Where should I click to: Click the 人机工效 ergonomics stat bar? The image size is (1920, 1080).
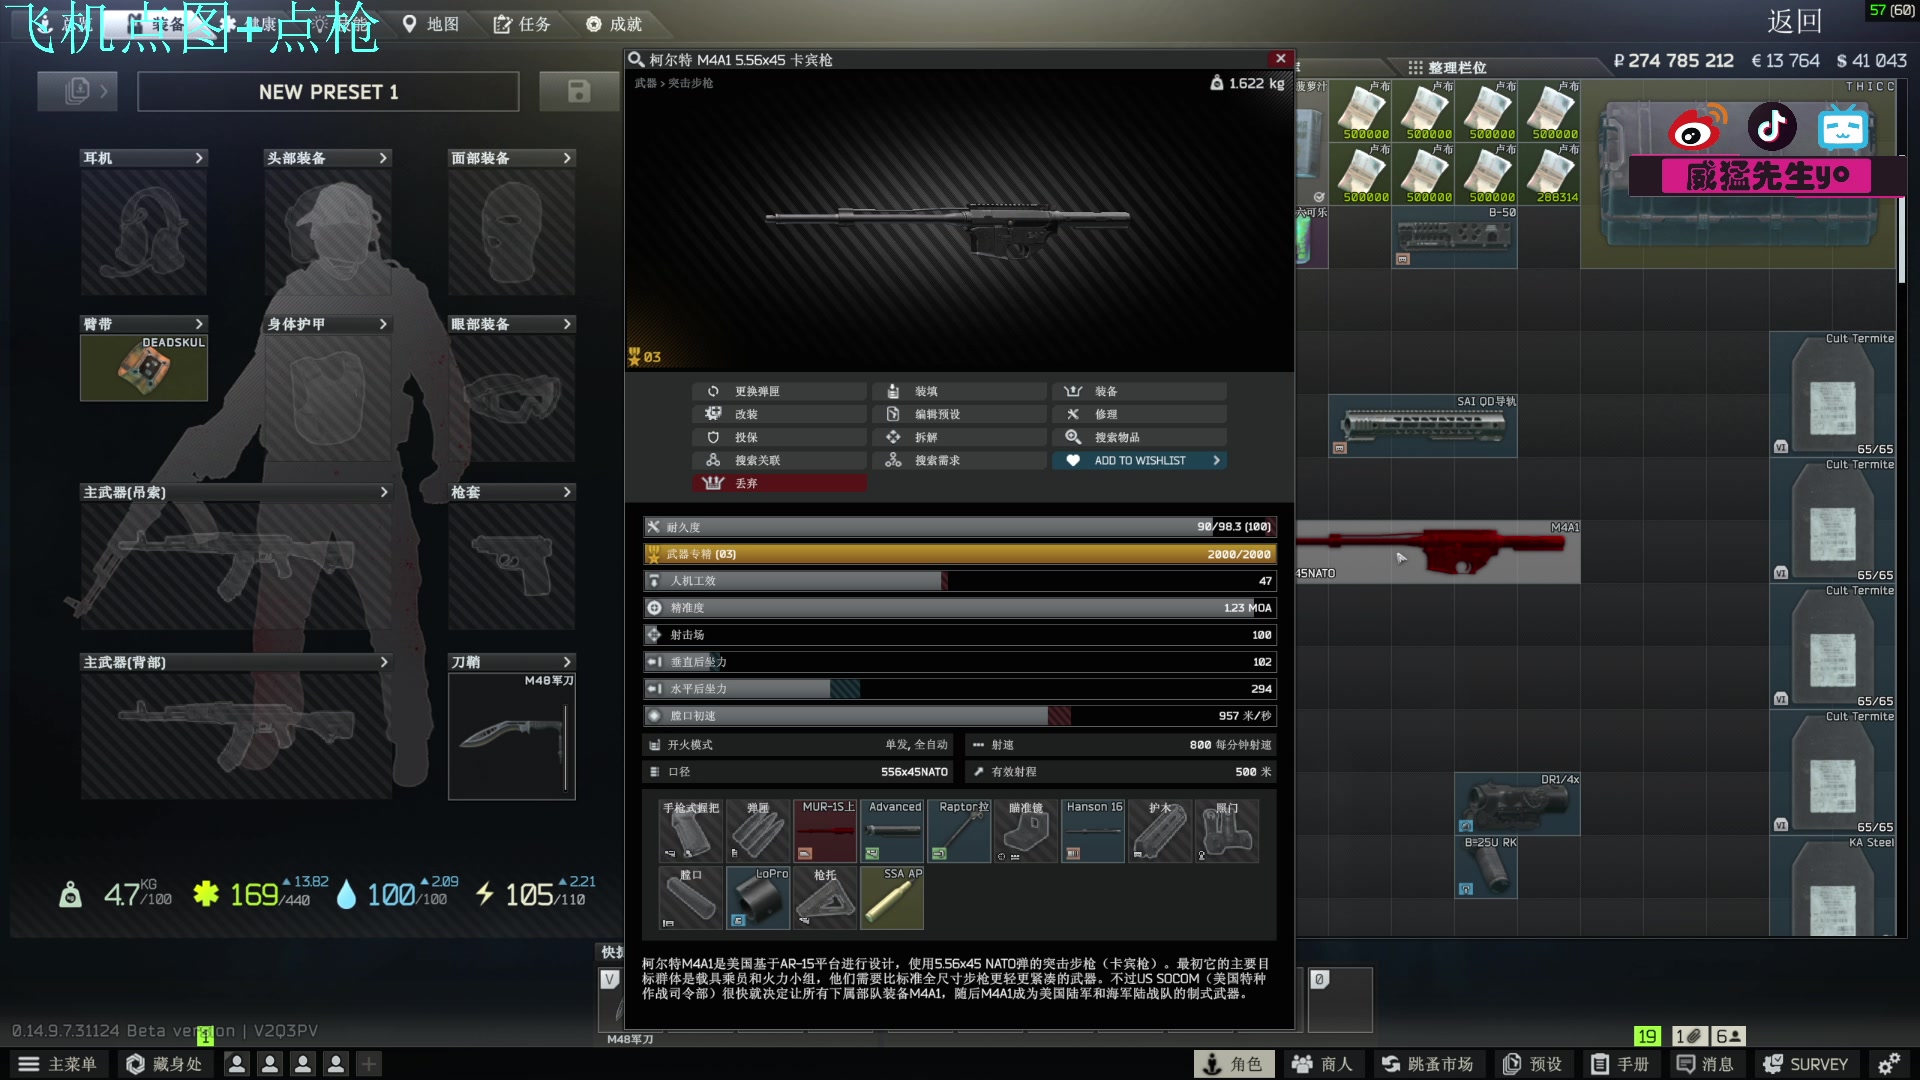coord(959,581)
